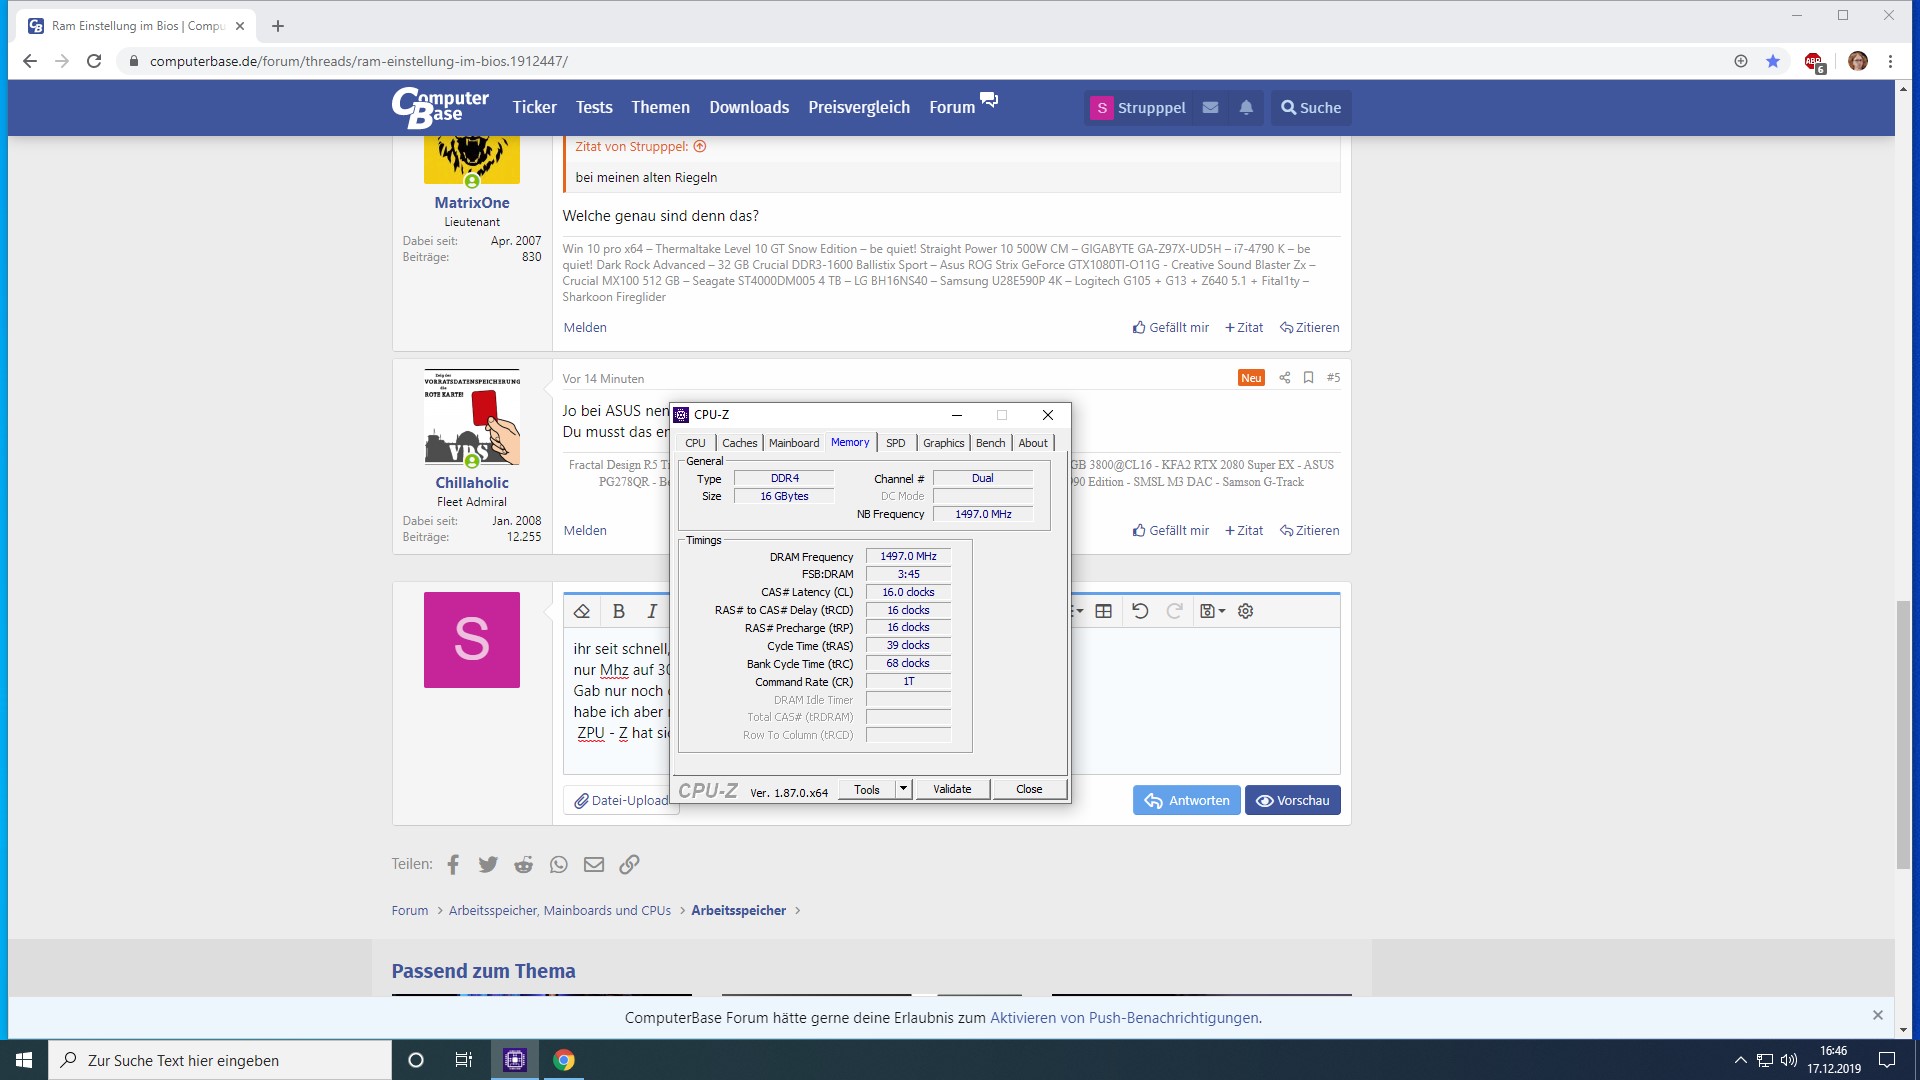Dismiss the push notification banner

tap(1877, 1015)
